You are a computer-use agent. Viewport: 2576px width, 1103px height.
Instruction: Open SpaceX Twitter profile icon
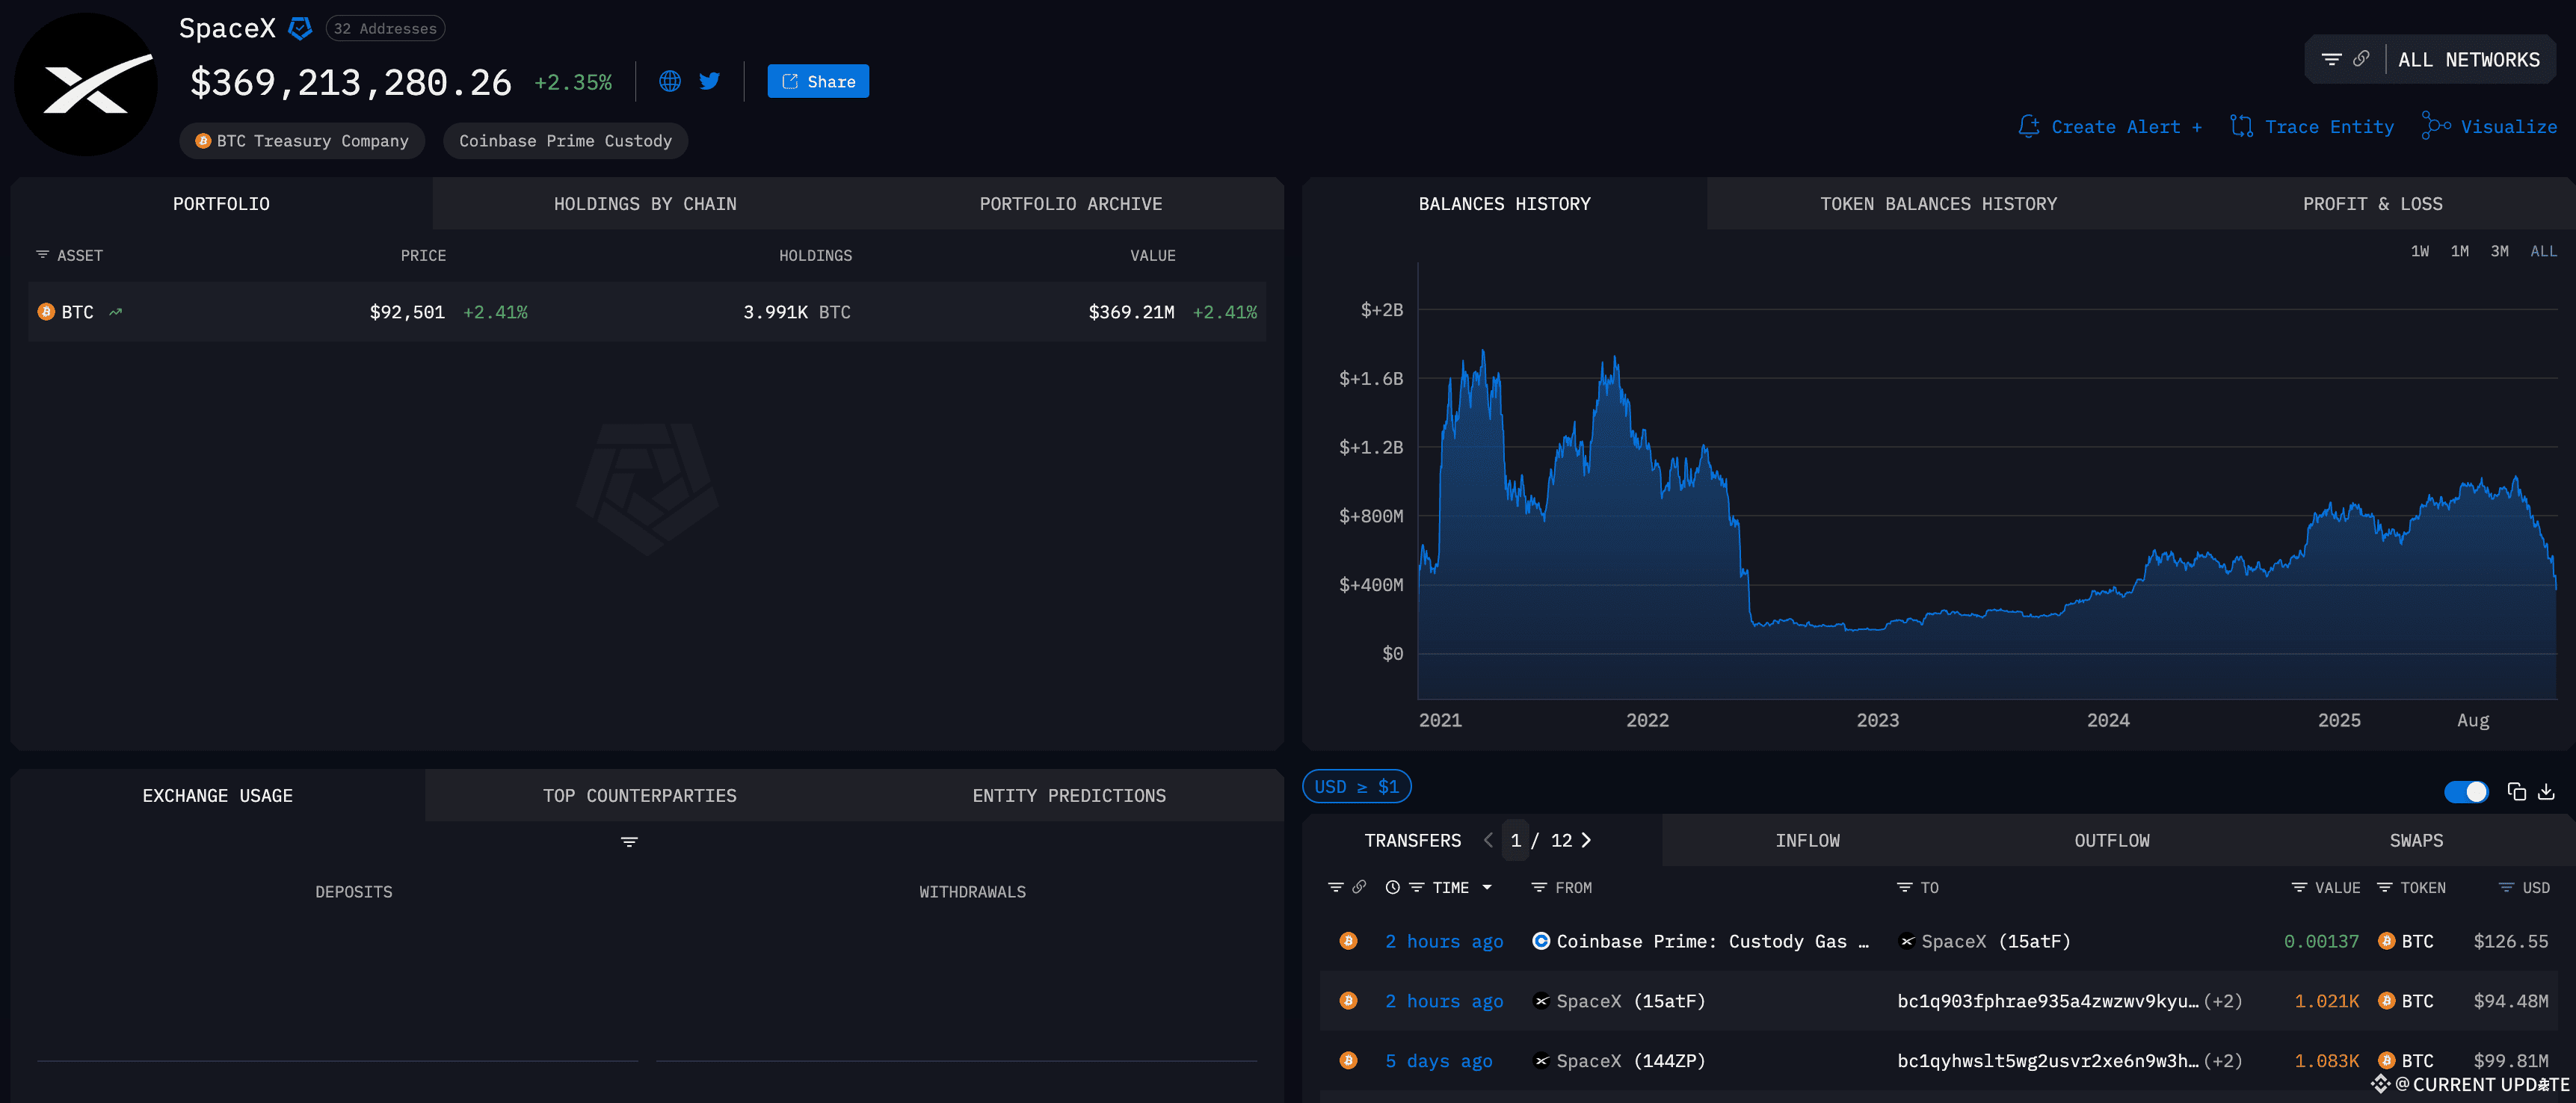point(710,81)
